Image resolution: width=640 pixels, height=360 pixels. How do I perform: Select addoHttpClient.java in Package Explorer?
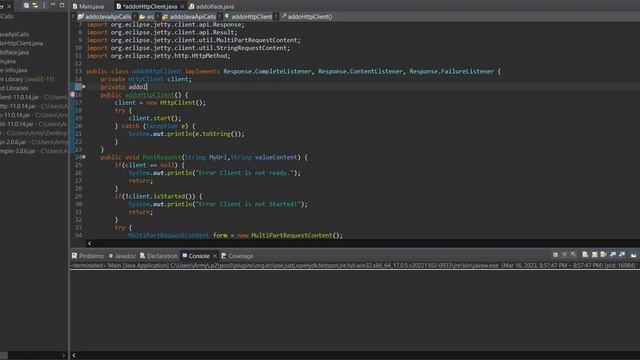coord(21,43)
